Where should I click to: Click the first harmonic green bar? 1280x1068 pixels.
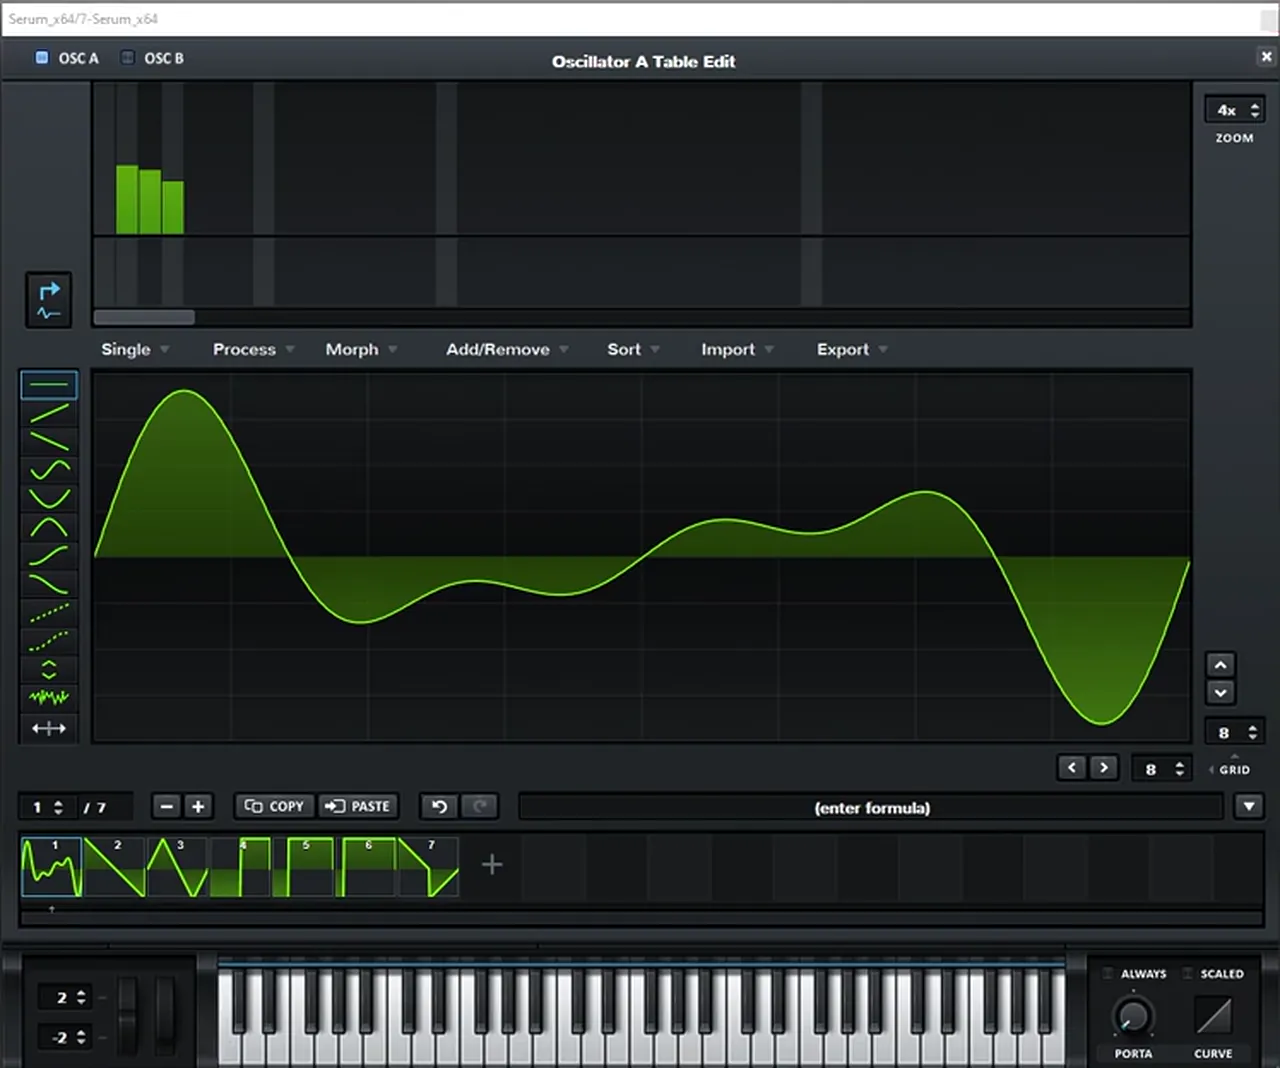(x=127, y=200)
